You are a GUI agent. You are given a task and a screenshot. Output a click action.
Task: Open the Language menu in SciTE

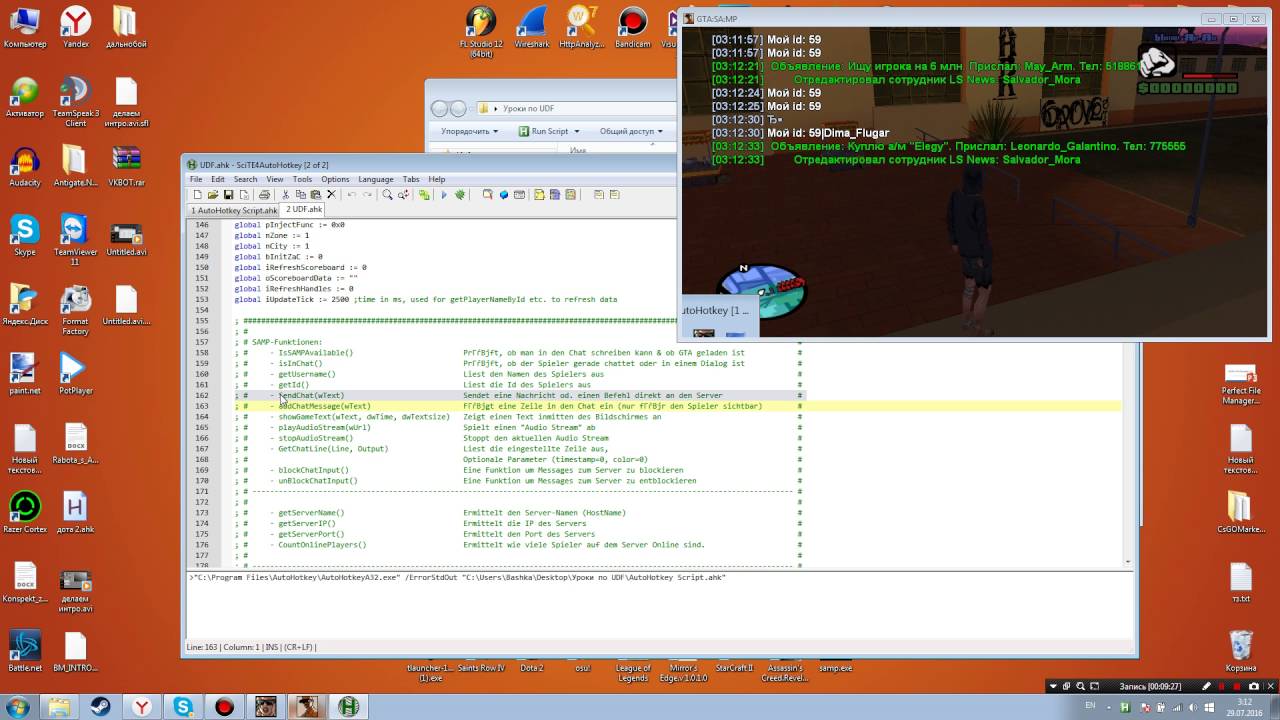click(x=376, y=179)
